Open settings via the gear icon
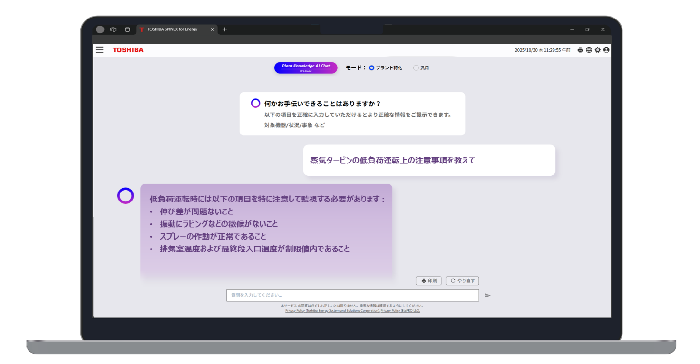 [x=597, y=50]
